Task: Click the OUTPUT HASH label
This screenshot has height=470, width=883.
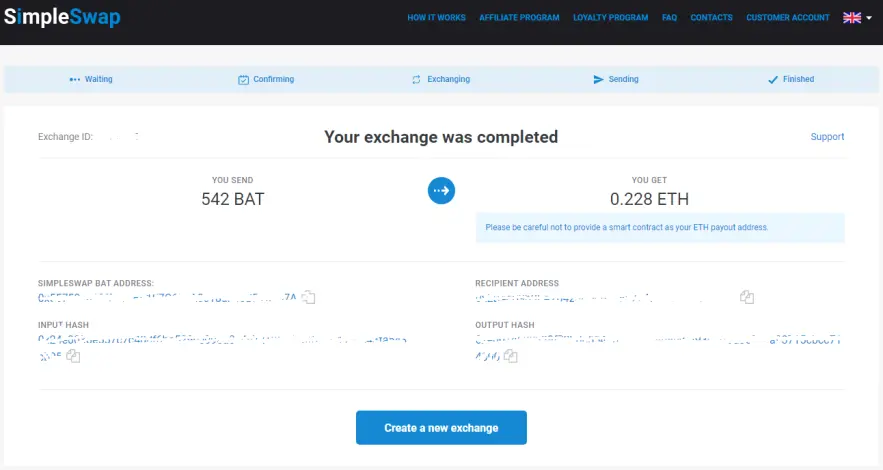Action: coord(505,325)
